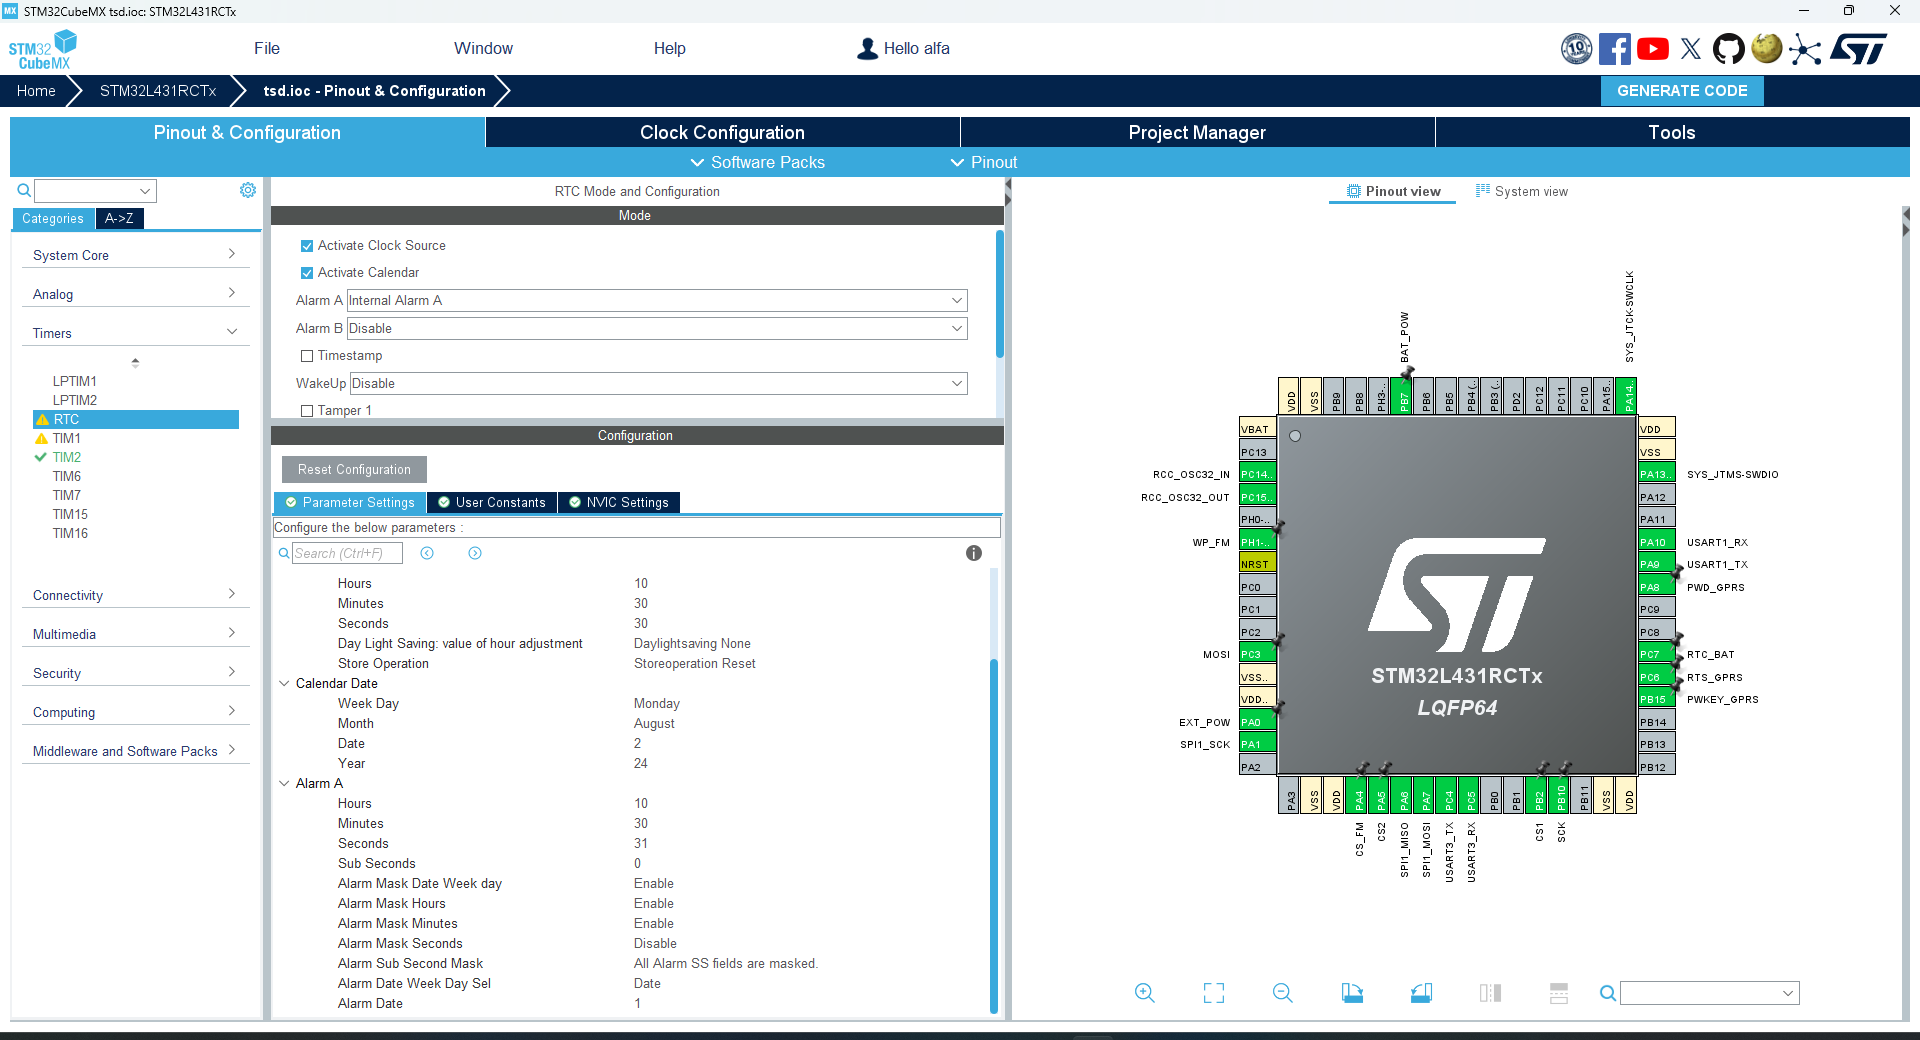1920x1040 pixels.
Task: Open the YouTube icon link
Action: pos(1653,49)
